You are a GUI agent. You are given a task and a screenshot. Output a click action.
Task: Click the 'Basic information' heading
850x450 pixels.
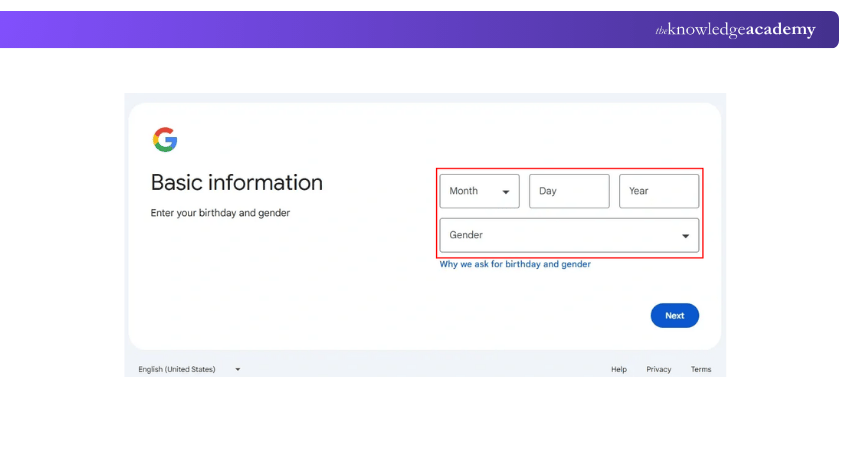237,183
